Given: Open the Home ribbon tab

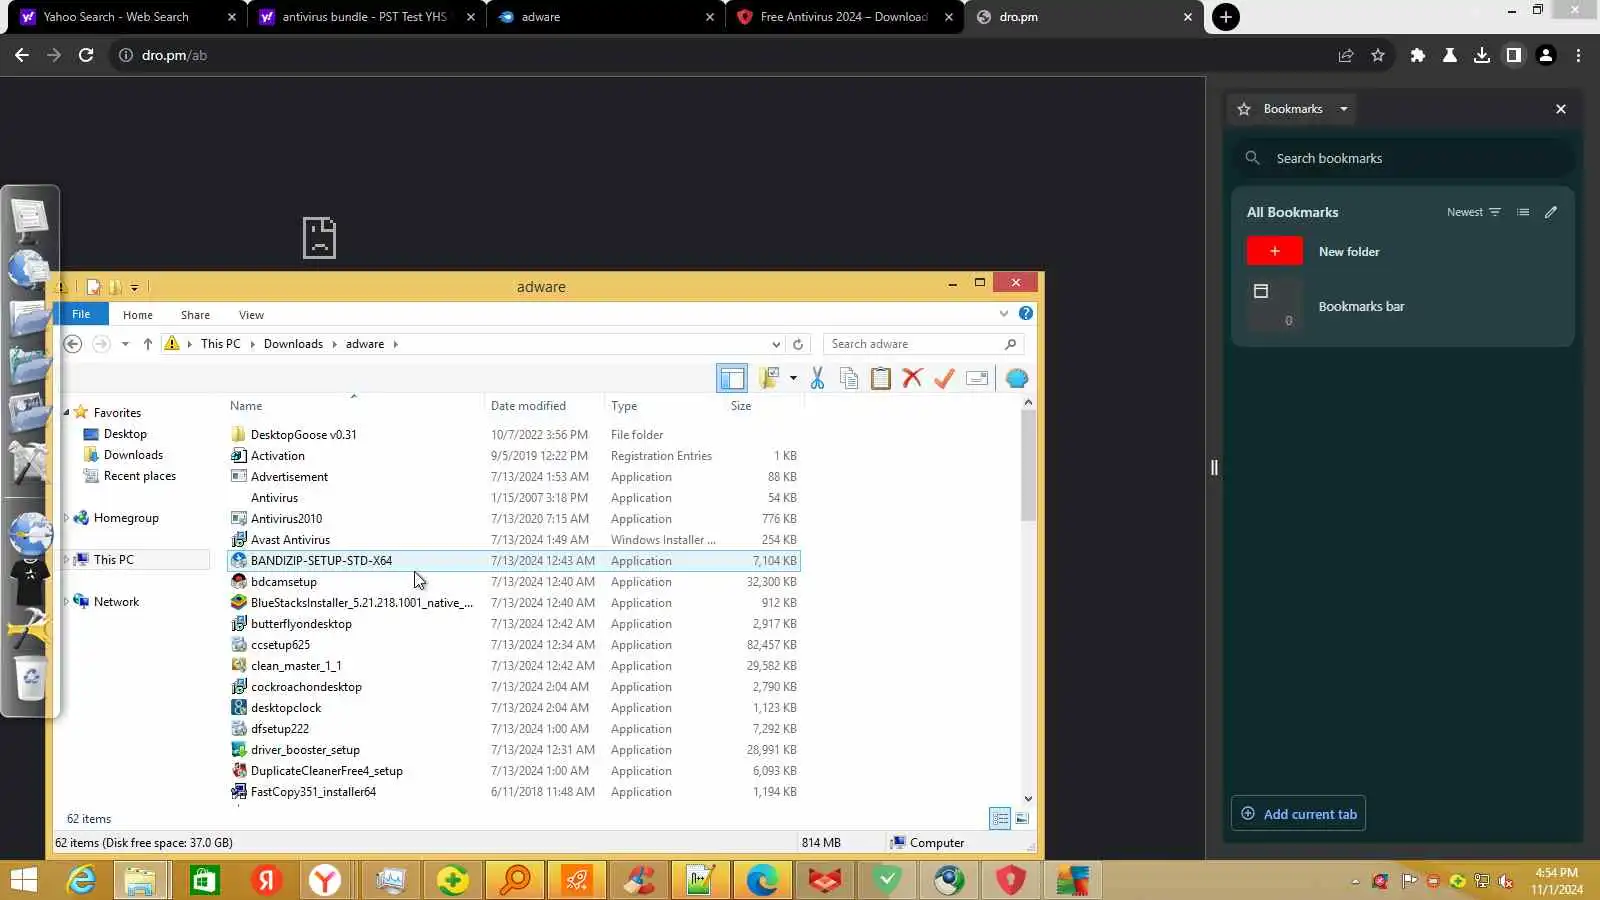Looking at the screenshot, I should (x=138, y=315).
